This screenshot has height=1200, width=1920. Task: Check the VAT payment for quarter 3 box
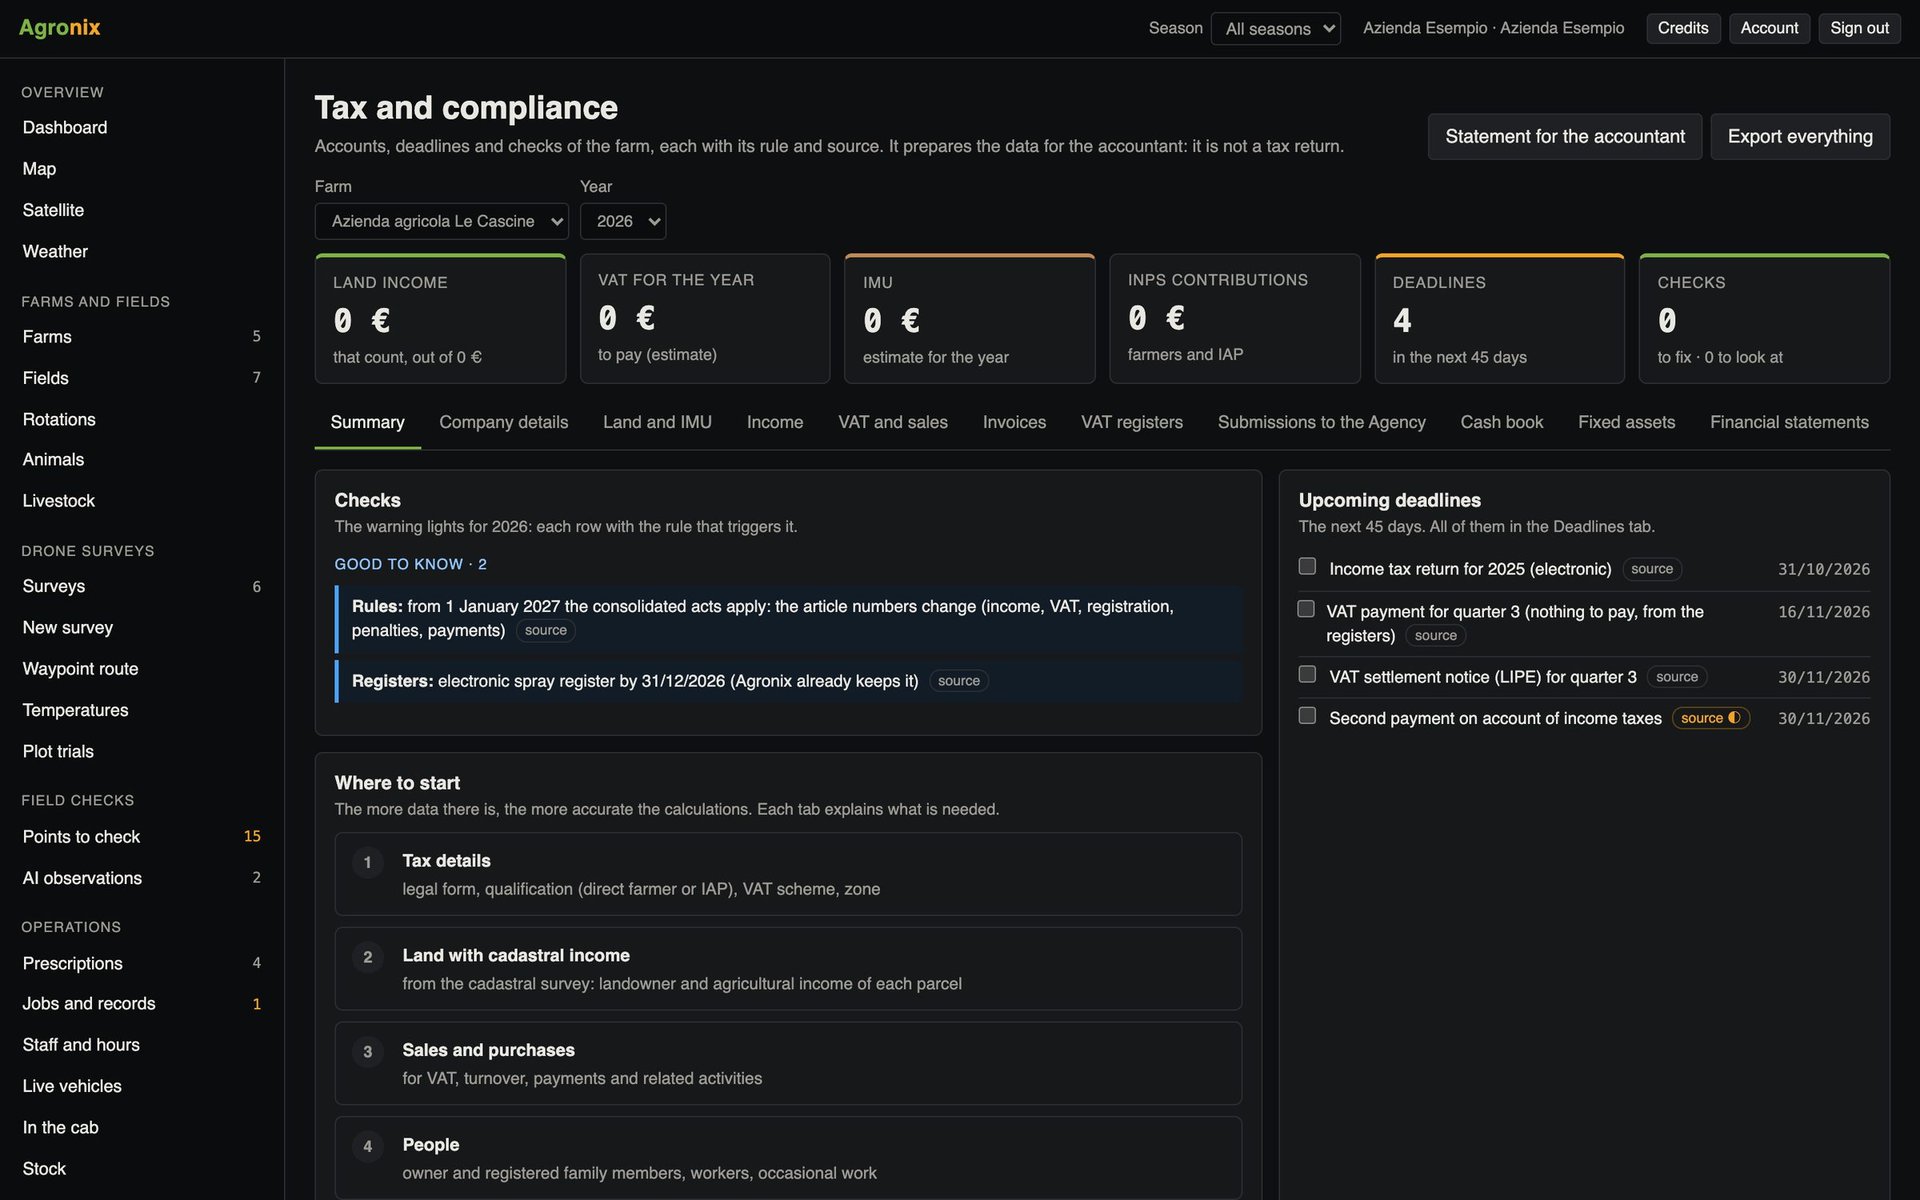[x=1306, y=609]
